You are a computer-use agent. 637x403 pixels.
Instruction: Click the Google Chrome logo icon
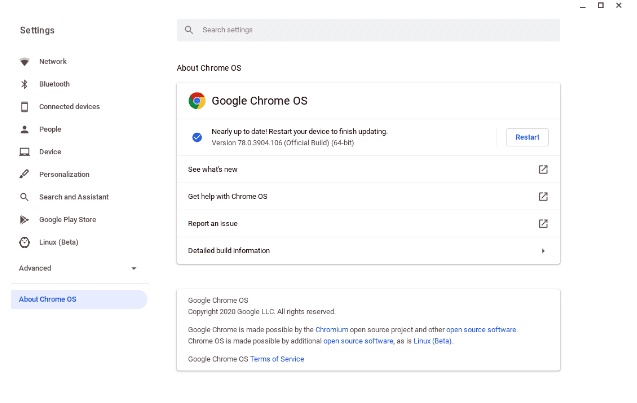pyautogui.click(x=197, y=101)
